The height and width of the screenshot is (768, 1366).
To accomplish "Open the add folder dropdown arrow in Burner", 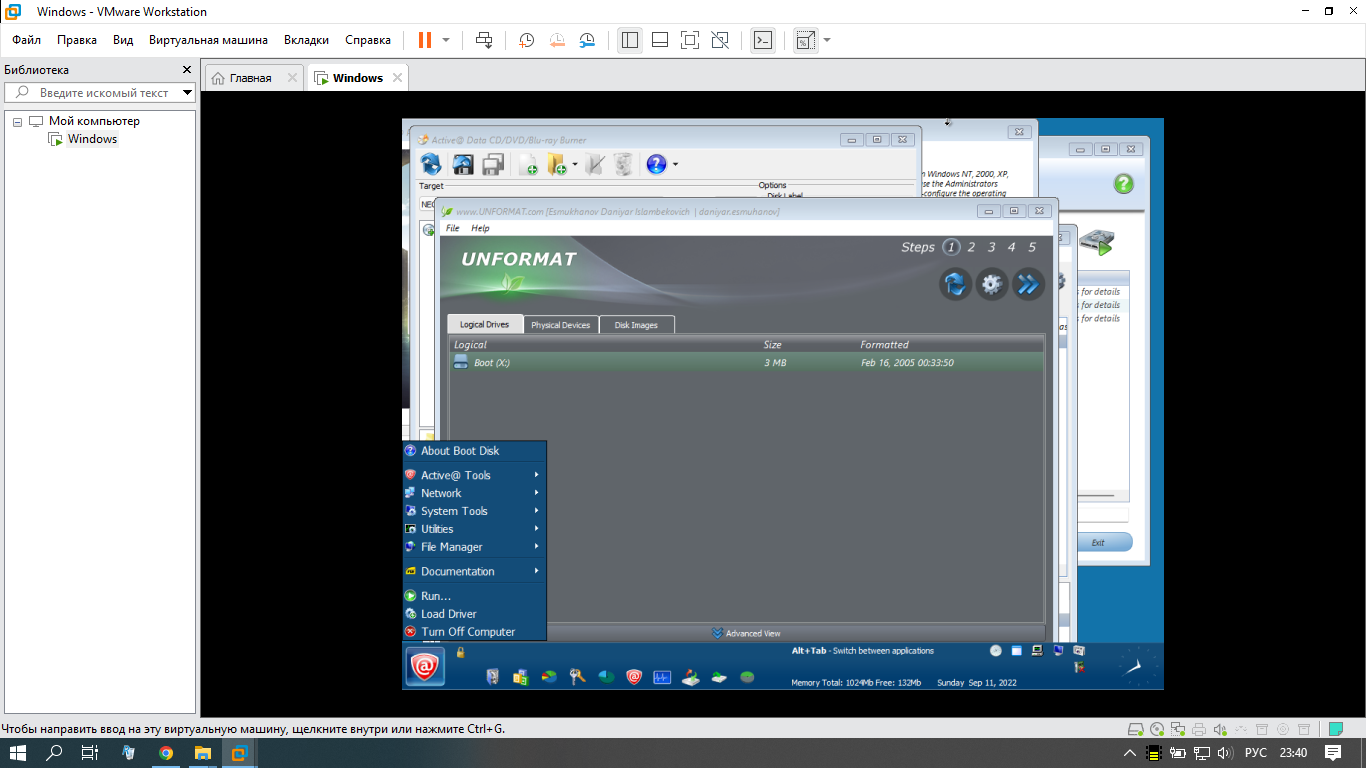I will pyautogui.click(x=575, y=164).
